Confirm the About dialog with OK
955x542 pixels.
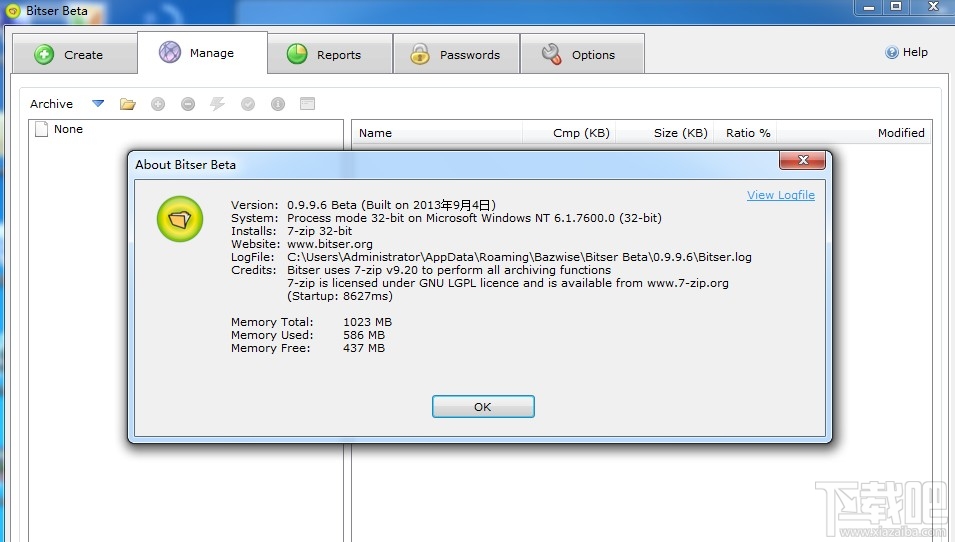483,407
